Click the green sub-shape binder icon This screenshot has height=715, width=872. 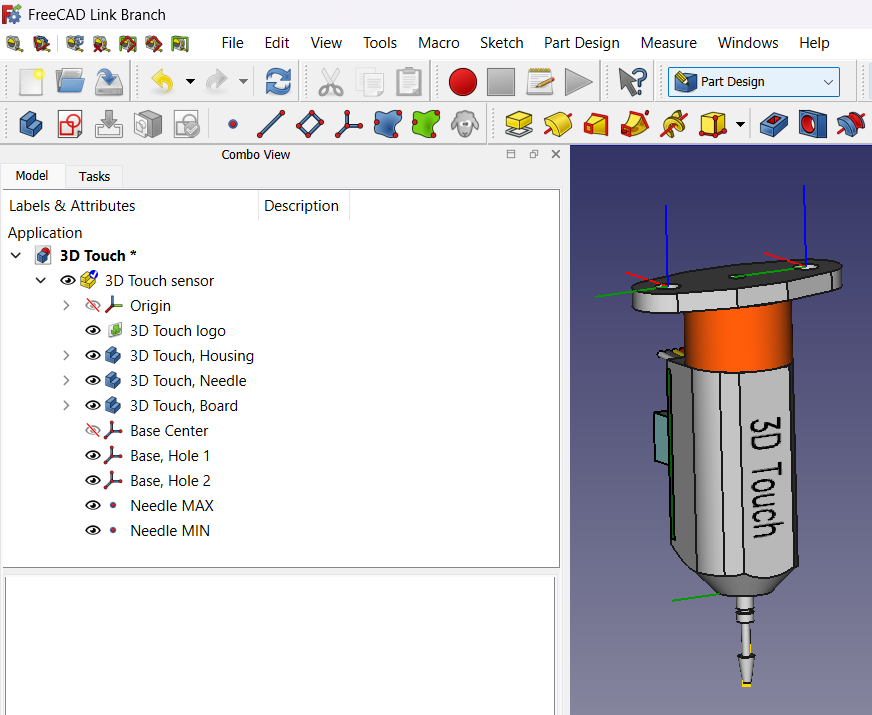(426, 123)
